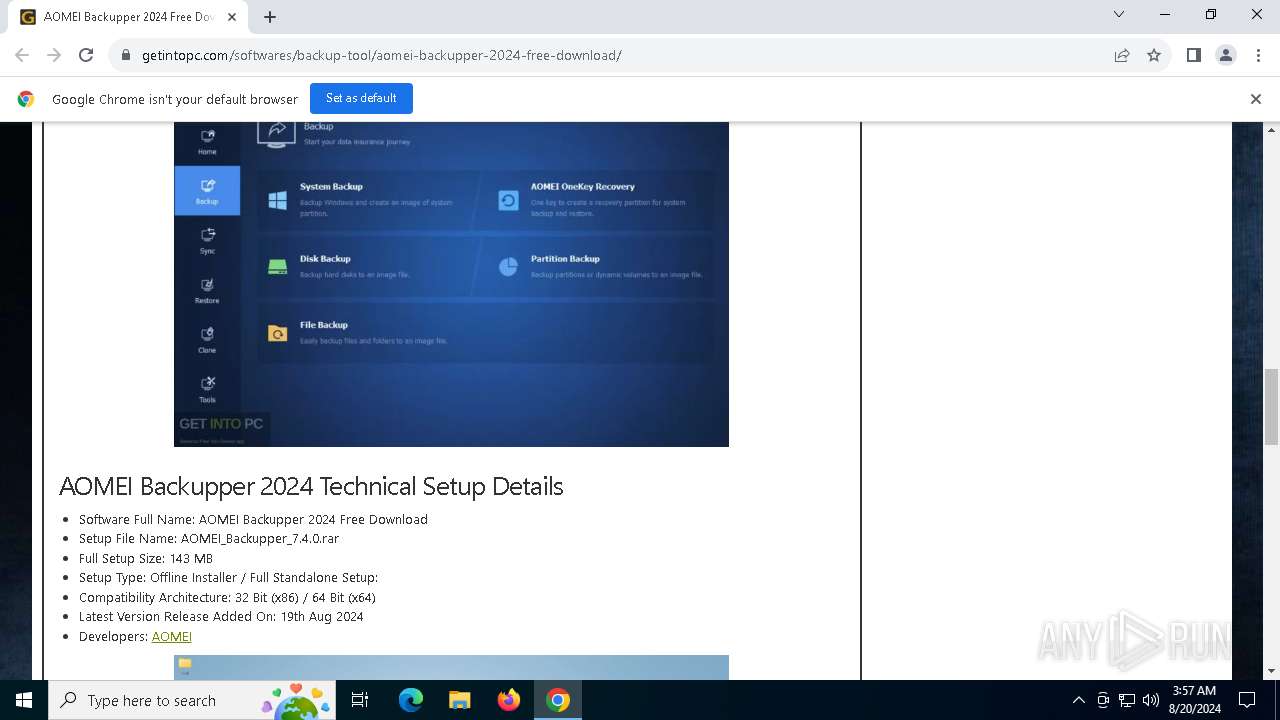Image resolution: width=1280 pixels, height=720 pixels.
Task: Click the AOMEI Backupper 2024 Technical Setup Details heading
Action: tap(311, 486)
